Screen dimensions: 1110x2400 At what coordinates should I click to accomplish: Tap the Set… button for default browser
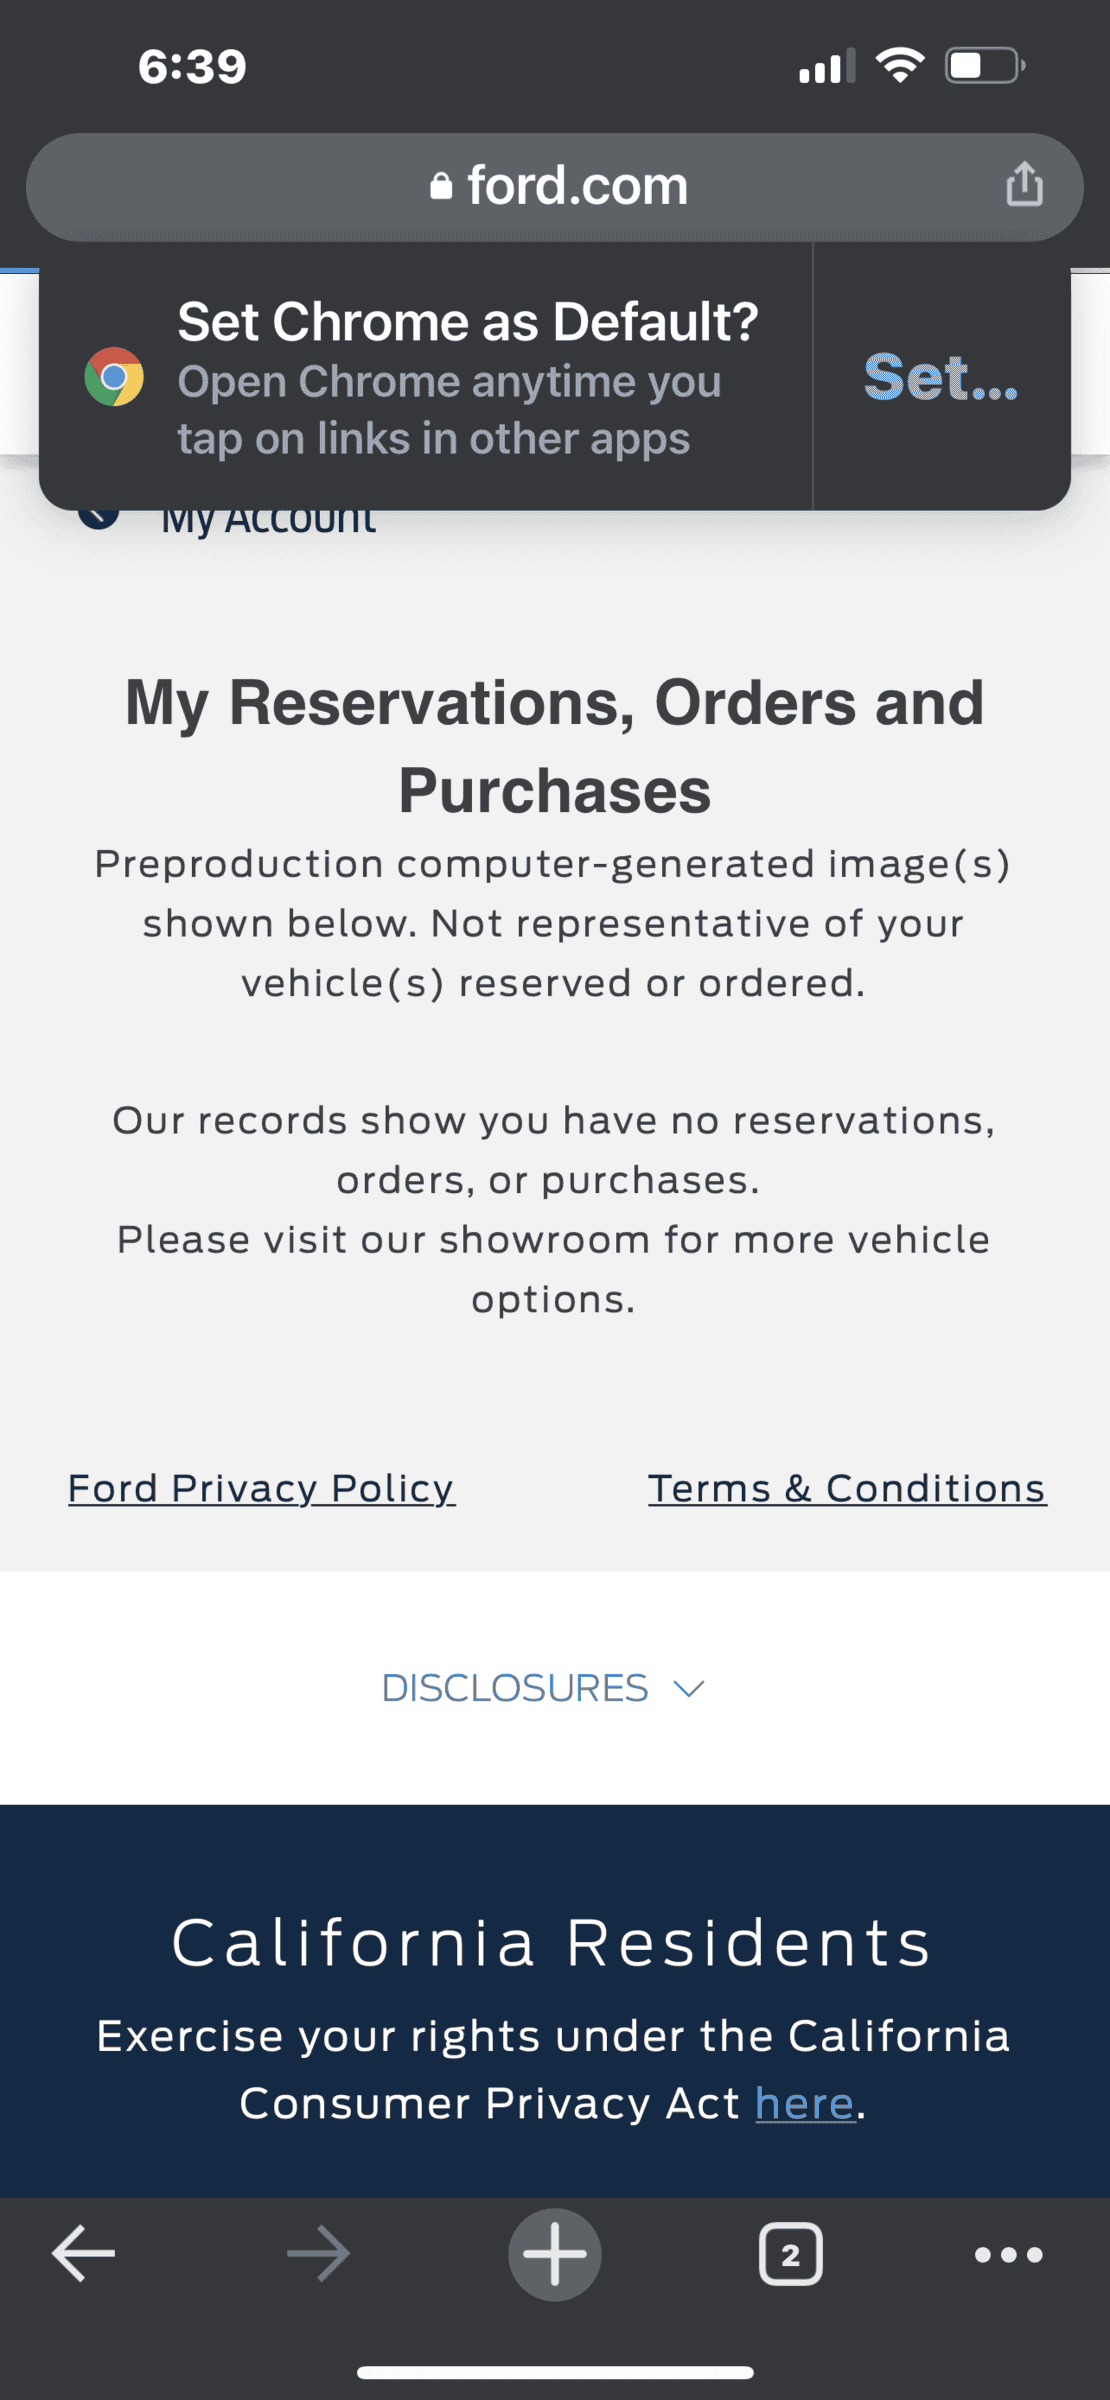coord(940,377)
